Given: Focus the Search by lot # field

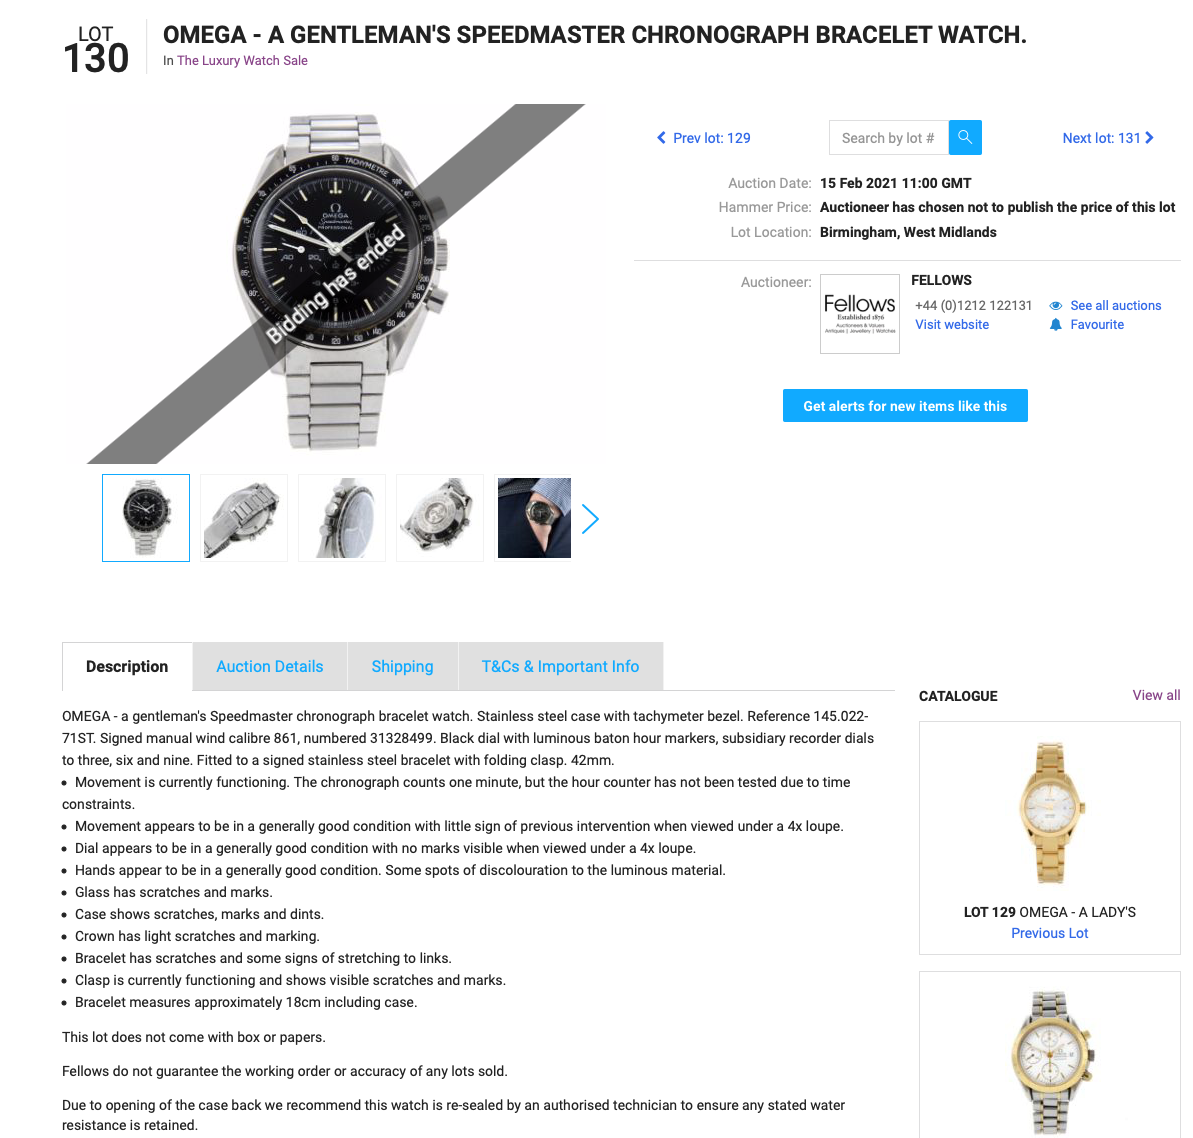Looking at the screenshot, I should (x=889, y=138).
